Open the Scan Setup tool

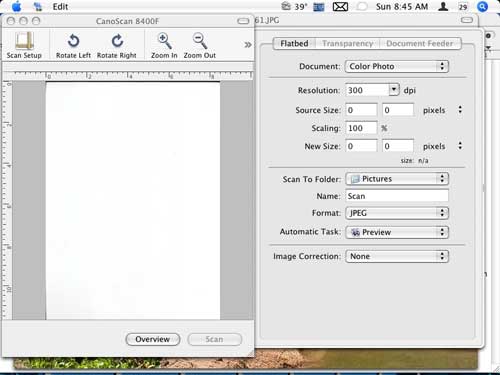[24, 45]
